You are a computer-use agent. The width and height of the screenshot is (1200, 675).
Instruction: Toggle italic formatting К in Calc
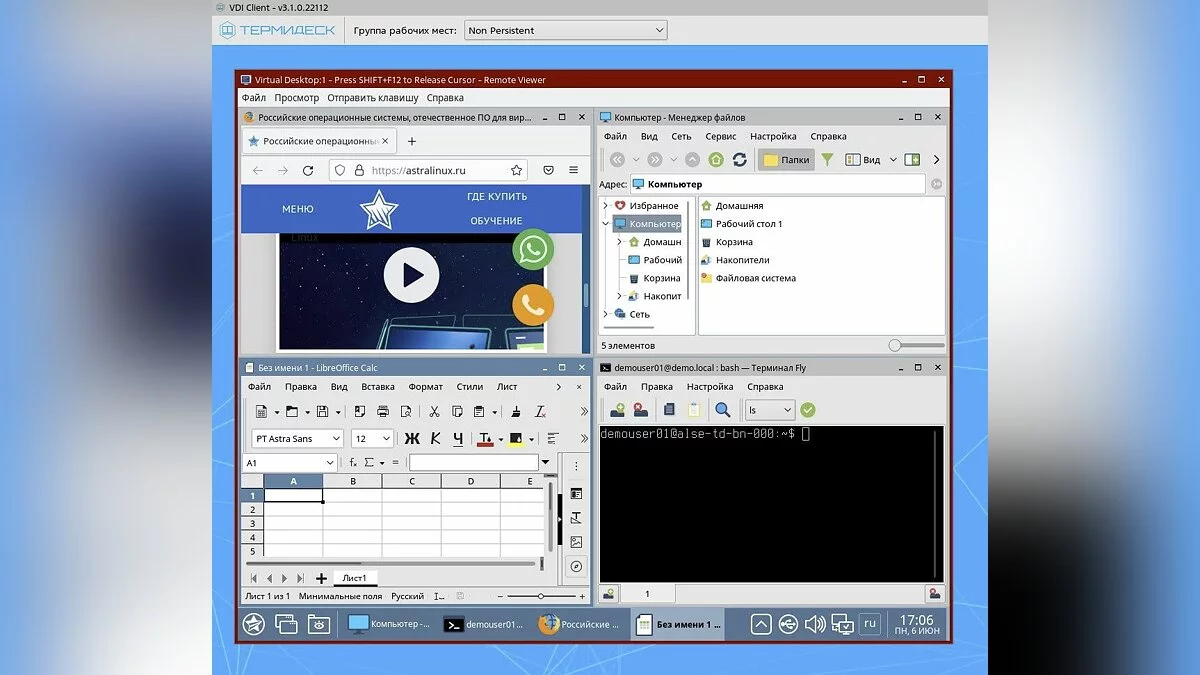coord(435,439)
